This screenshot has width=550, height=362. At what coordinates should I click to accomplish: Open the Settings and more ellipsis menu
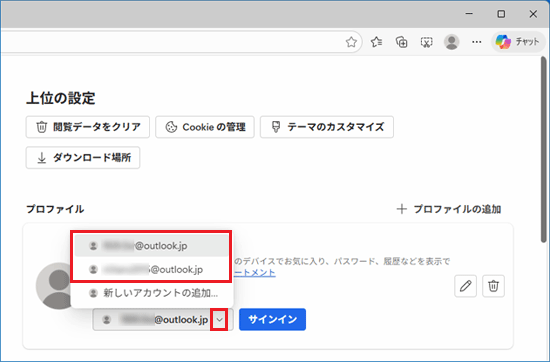point(476,42)
